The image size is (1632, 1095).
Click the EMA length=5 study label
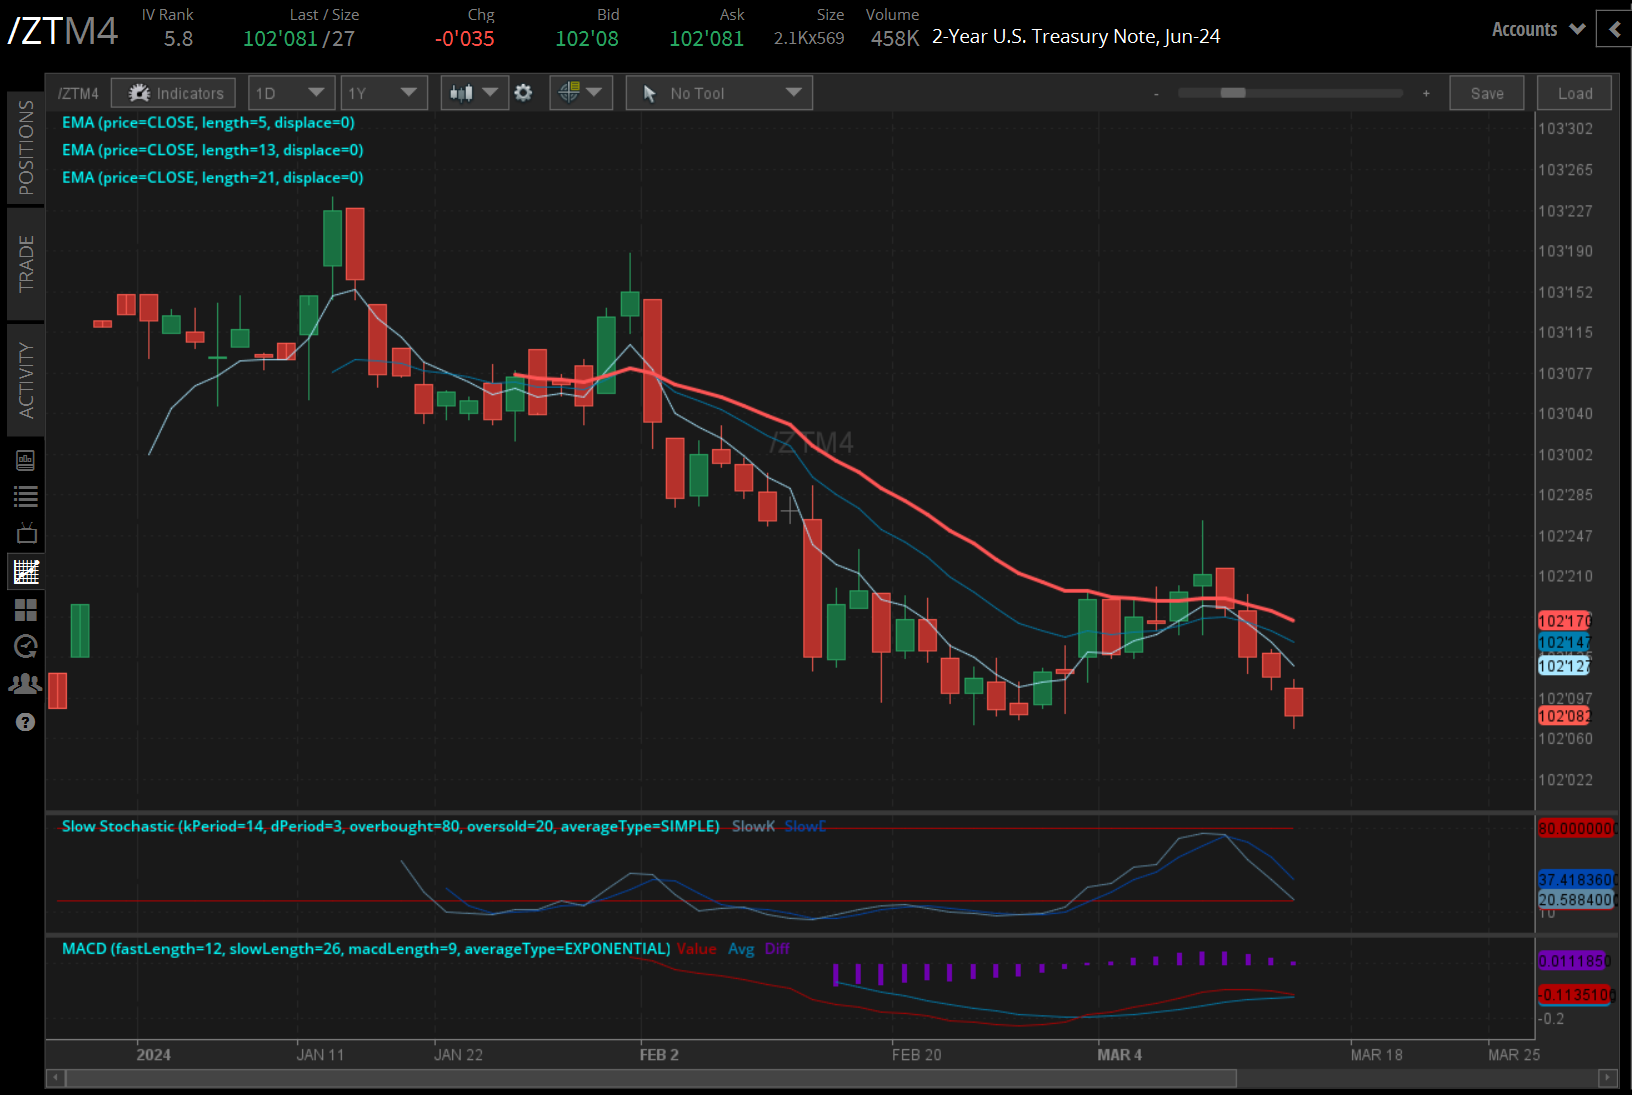[x=208, y=122]
